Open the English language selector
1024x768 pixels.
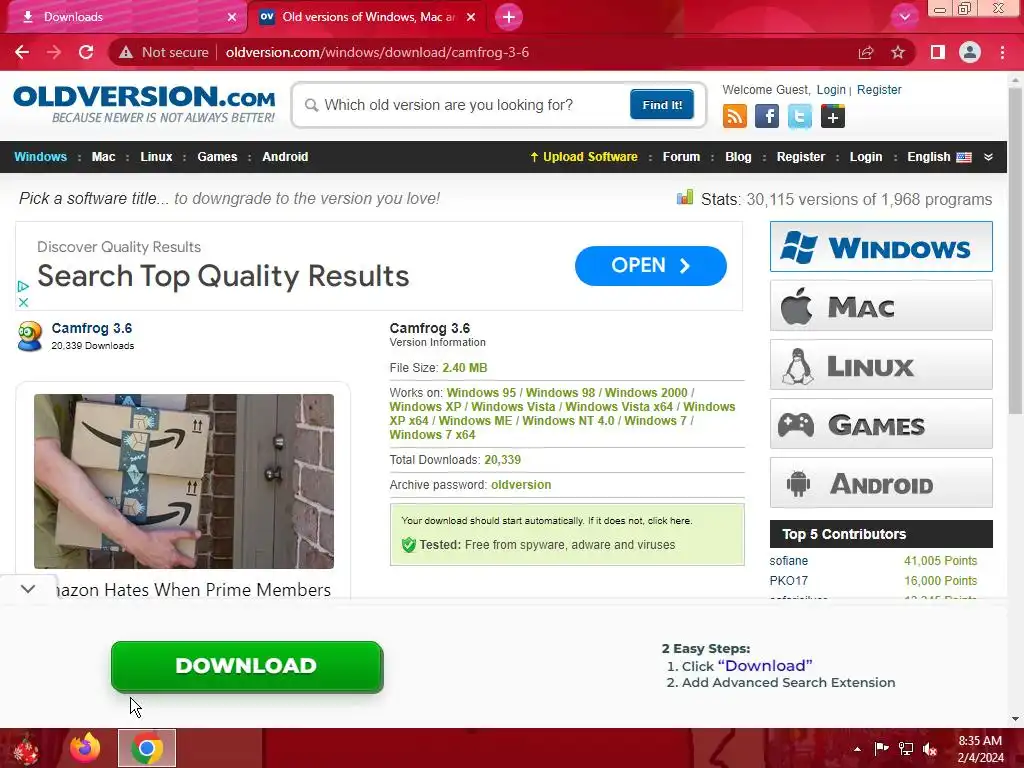coord(938,157)
